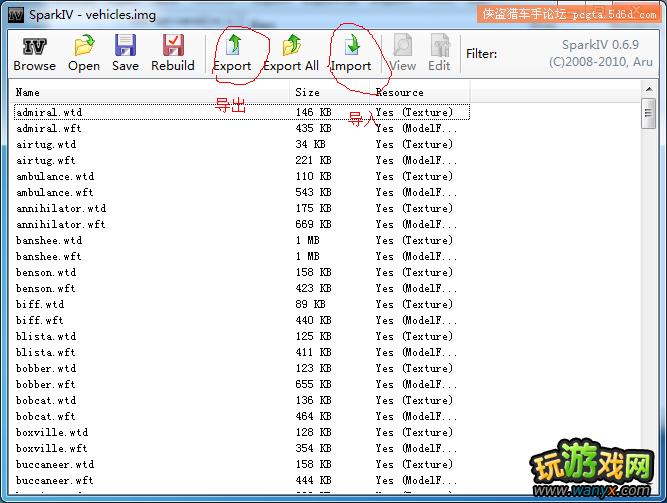Click the greyed Edit toolbar icon
Image resolution: width=667 pixels, height=503 pixels.
point(440,45)
